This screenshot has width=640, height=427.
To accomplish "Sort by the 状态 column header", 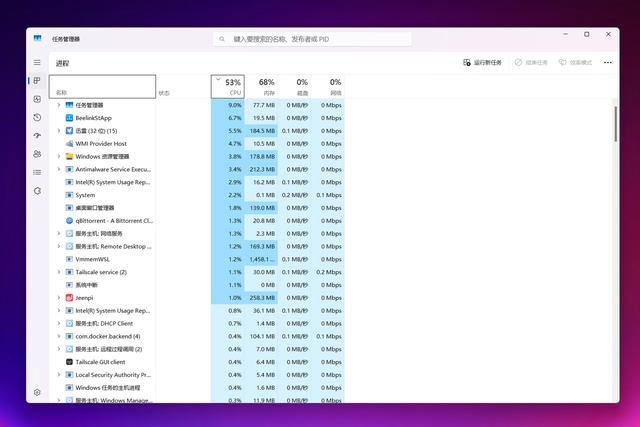I will [183, 87].
